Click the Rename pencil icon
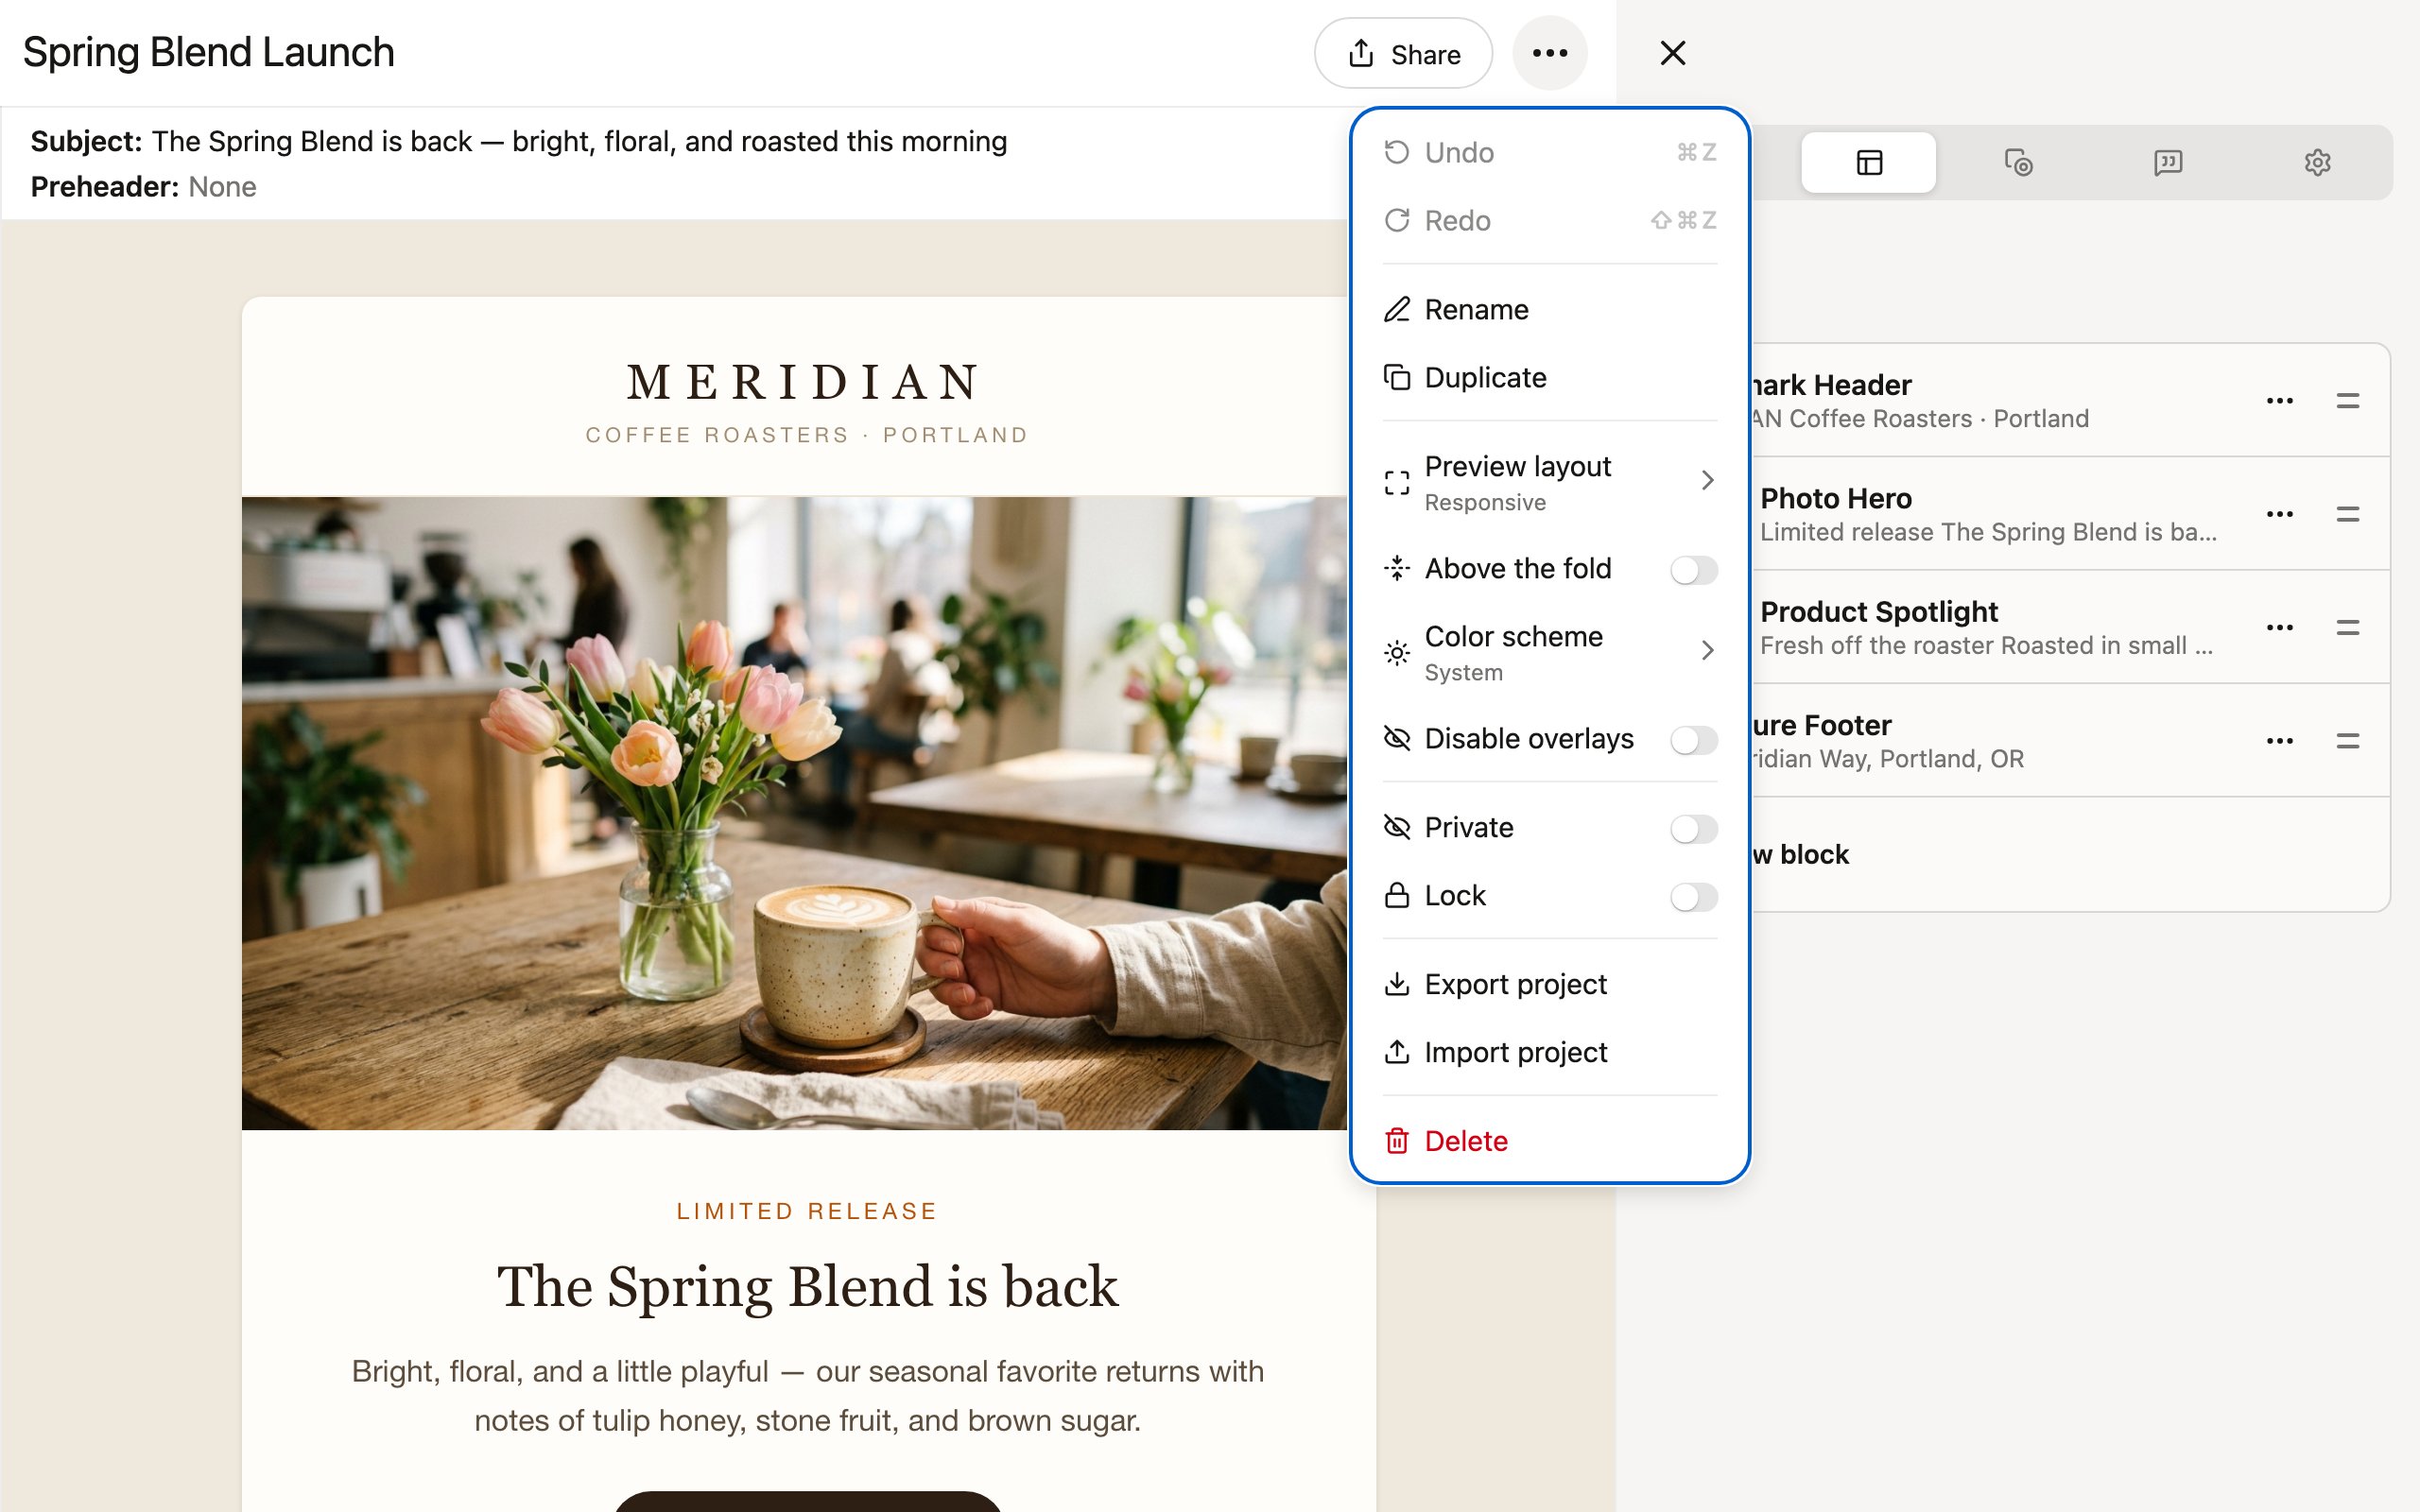2420x1512 pixels. pos(1396,309)
